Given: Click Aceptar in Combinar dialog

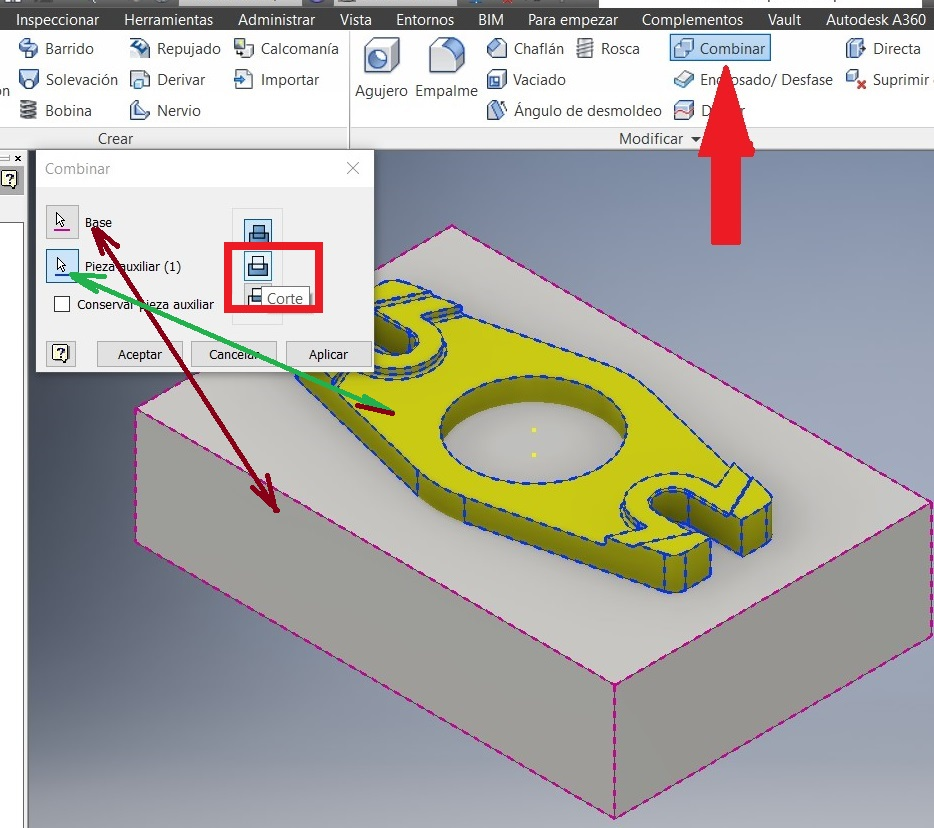Looking at the screenshot, I should (x=139, y=354).
